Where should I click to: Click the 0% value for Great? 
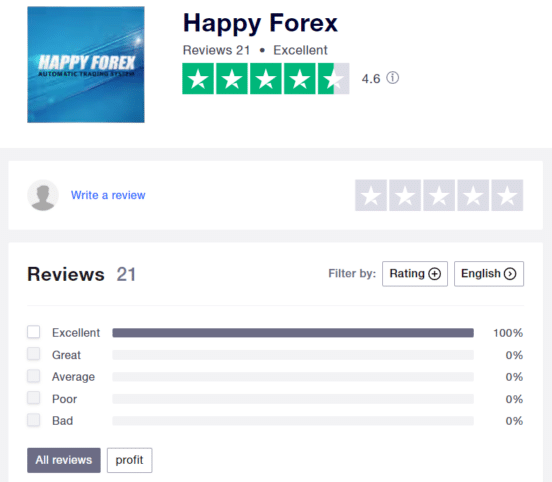pyautogui.click(x=514, y=355)
